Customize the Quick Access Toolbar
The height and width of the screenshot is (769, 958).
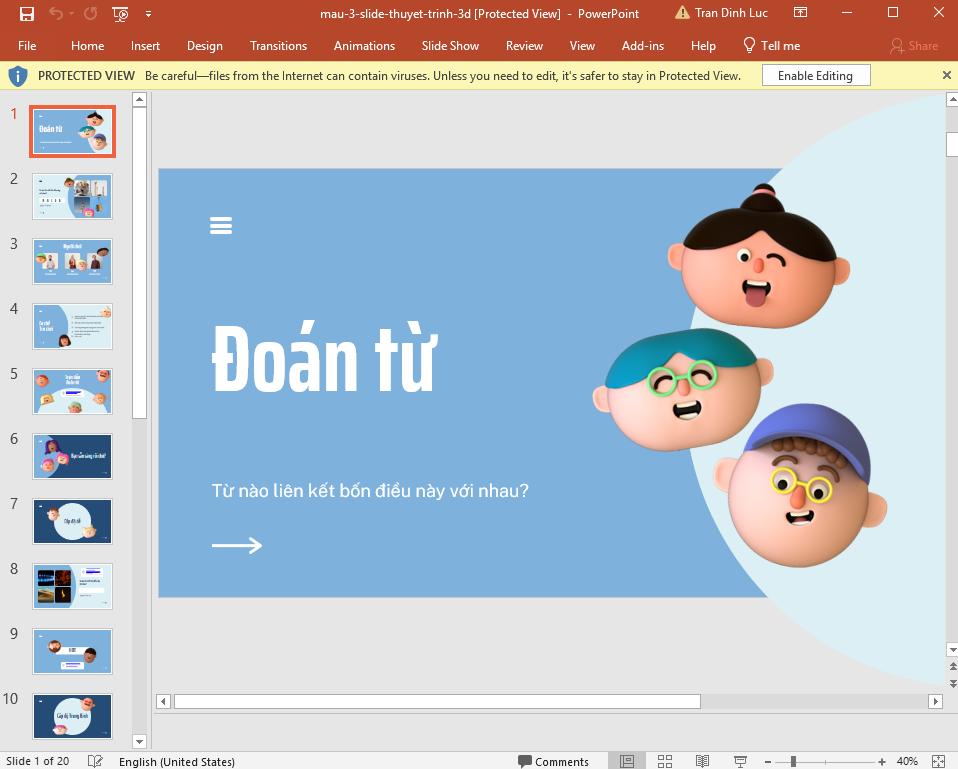tap(147, 14)
